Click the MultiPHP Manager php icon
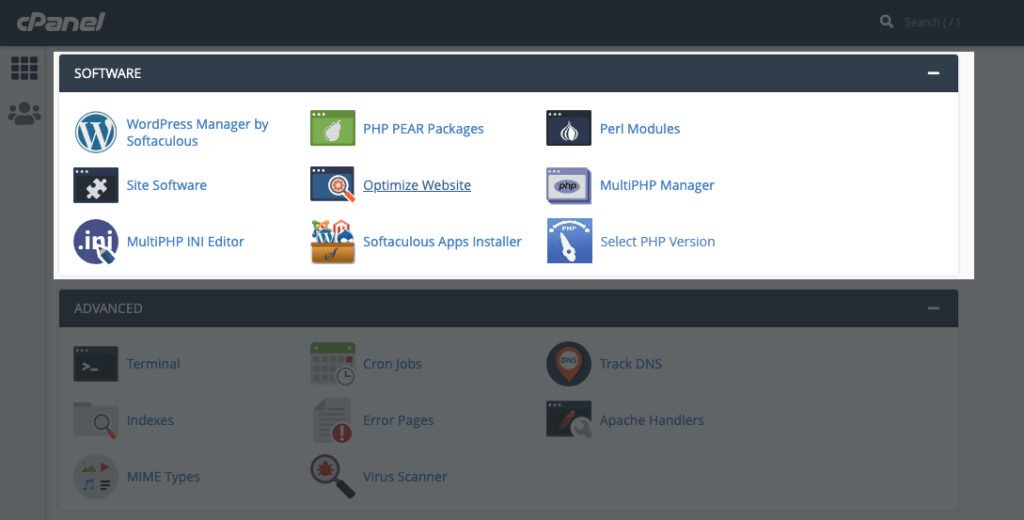Viewport: 1024px width, 520px height. [569, 186]
